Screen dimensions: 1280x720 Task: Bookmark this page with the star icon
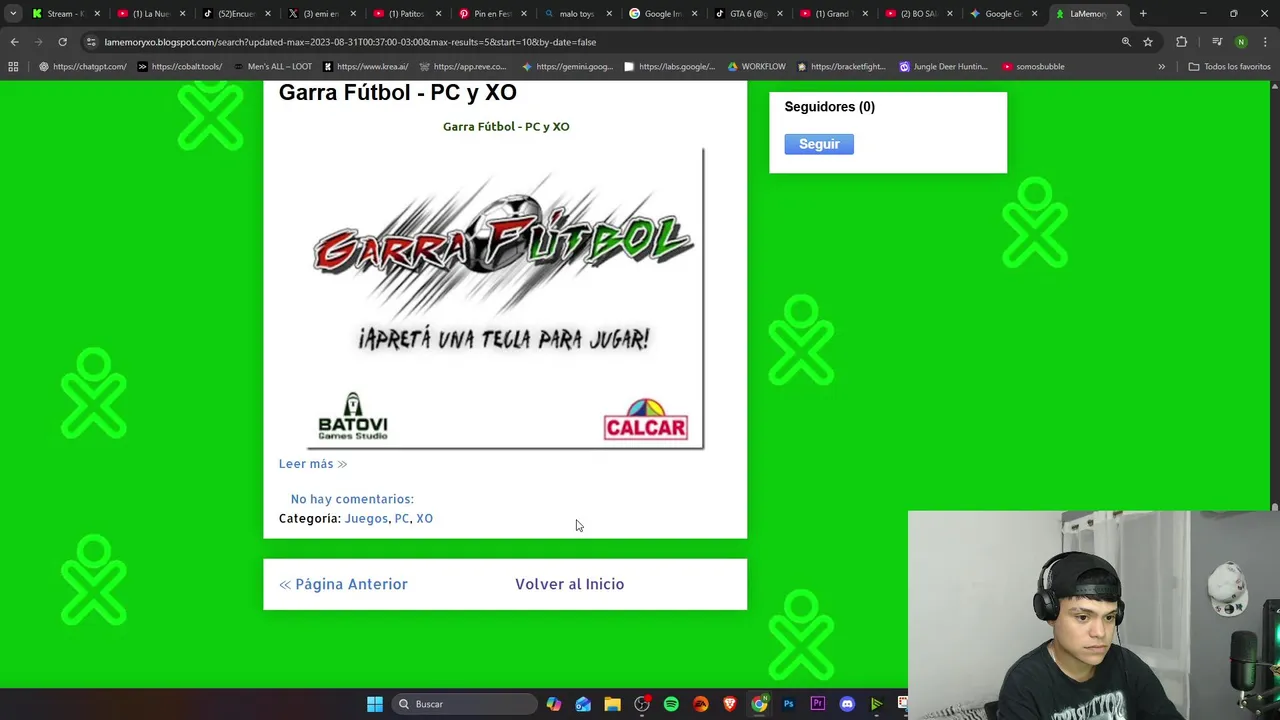pyautogui.click(x=1148, y=42)
